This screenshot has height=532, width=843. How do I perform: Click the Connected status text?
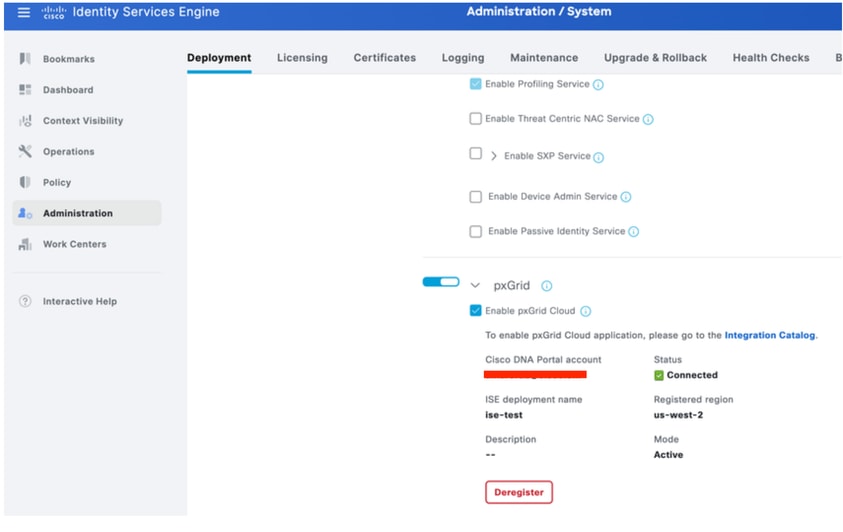[692, 375]
